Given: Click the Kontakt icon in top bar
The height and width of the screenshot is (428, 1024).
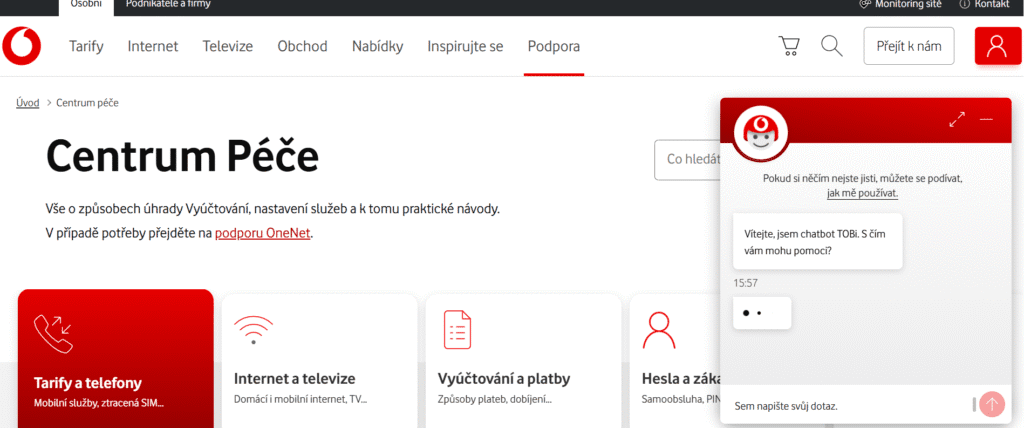Looking at the screenshot, I should [964, 4].
